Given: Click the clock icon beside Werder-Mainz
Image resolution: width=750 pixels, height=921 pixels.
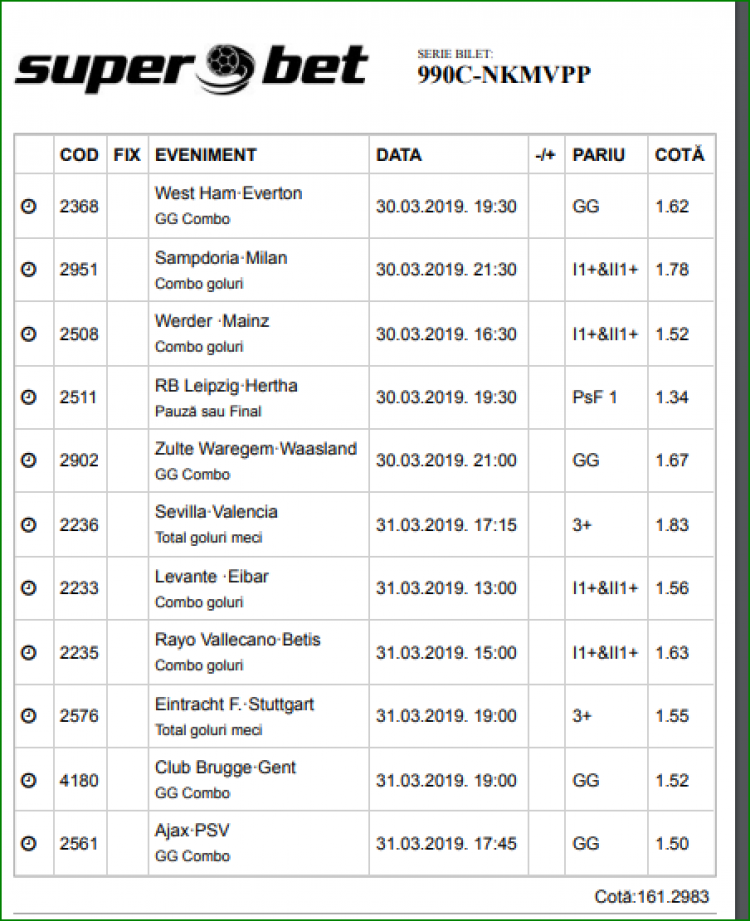Looking at the screenshot, I should 29,334.
